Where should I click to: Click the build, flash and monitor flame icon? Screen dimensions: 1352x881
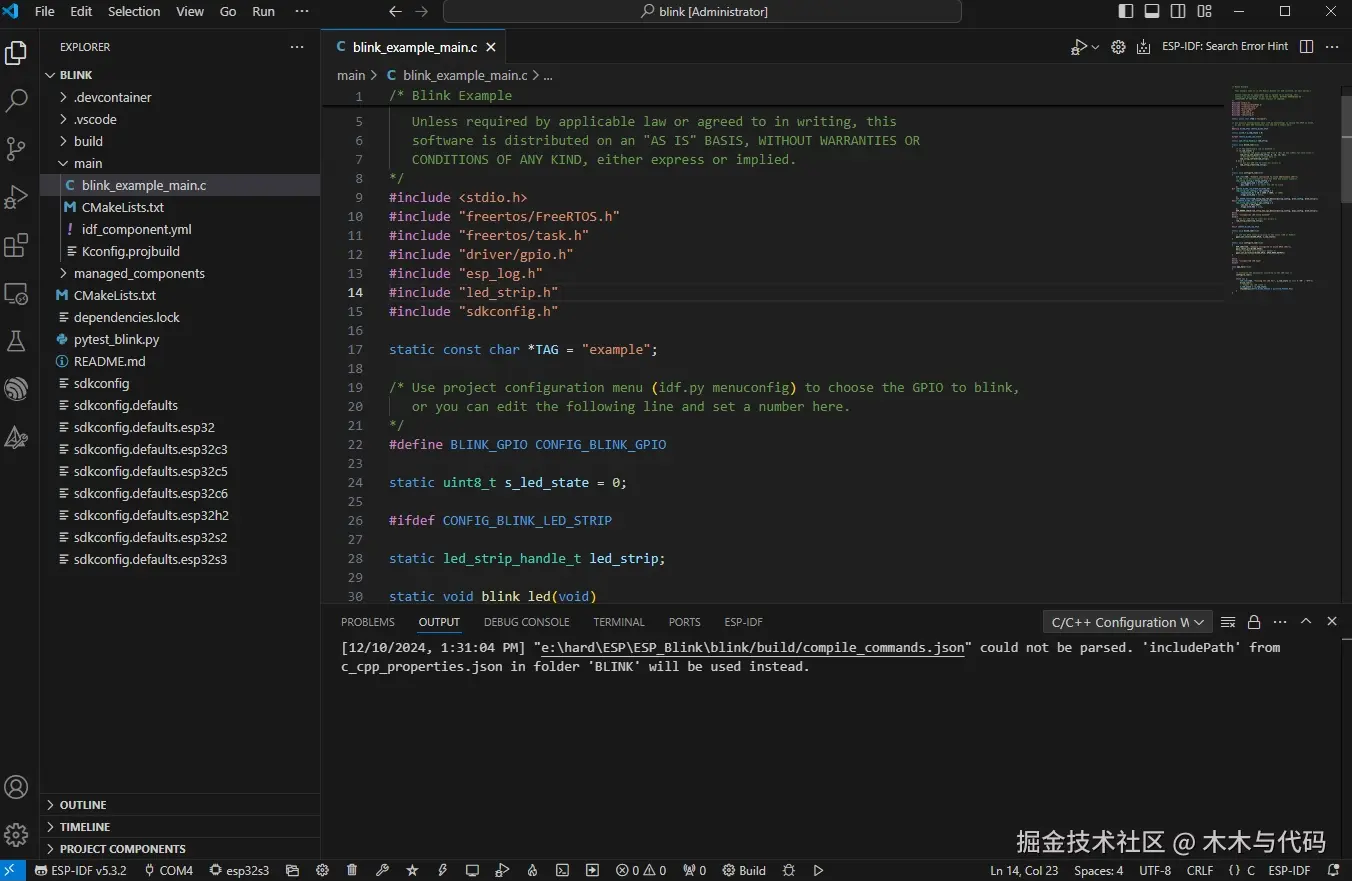[532, 870]
